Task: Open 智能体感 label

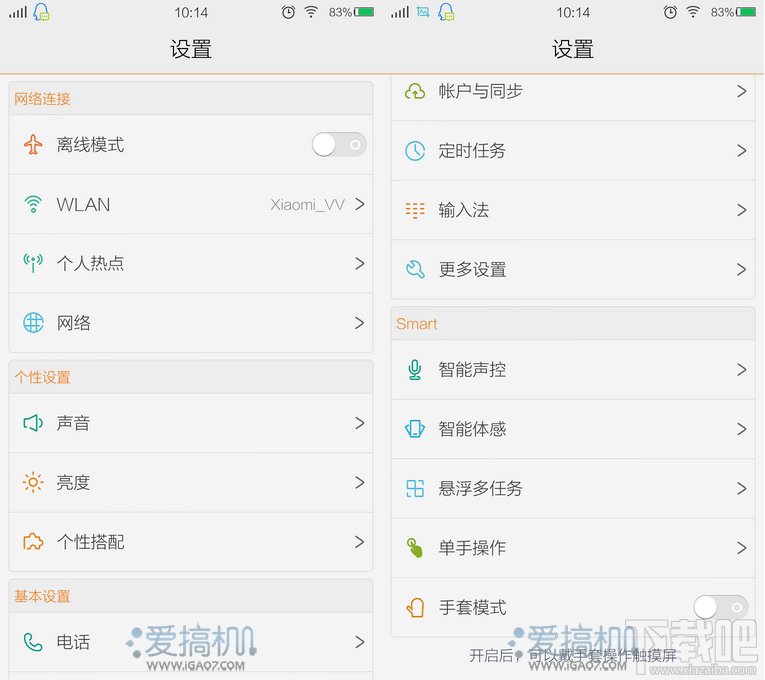Action: click(x=472, y=429)
